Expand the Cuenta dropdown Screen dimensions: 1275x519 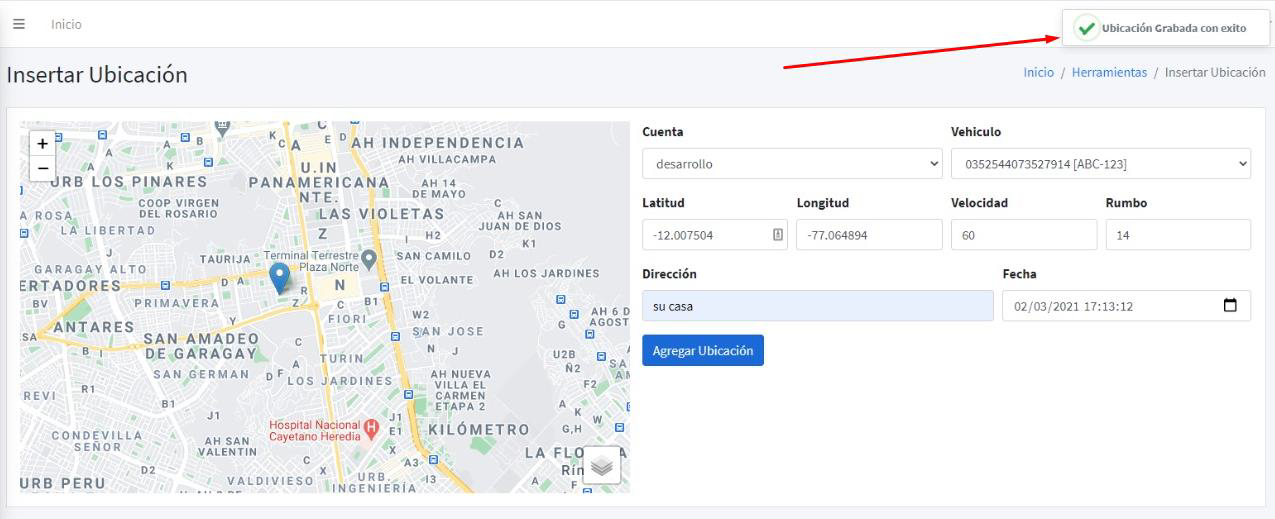tap(792, 164)
